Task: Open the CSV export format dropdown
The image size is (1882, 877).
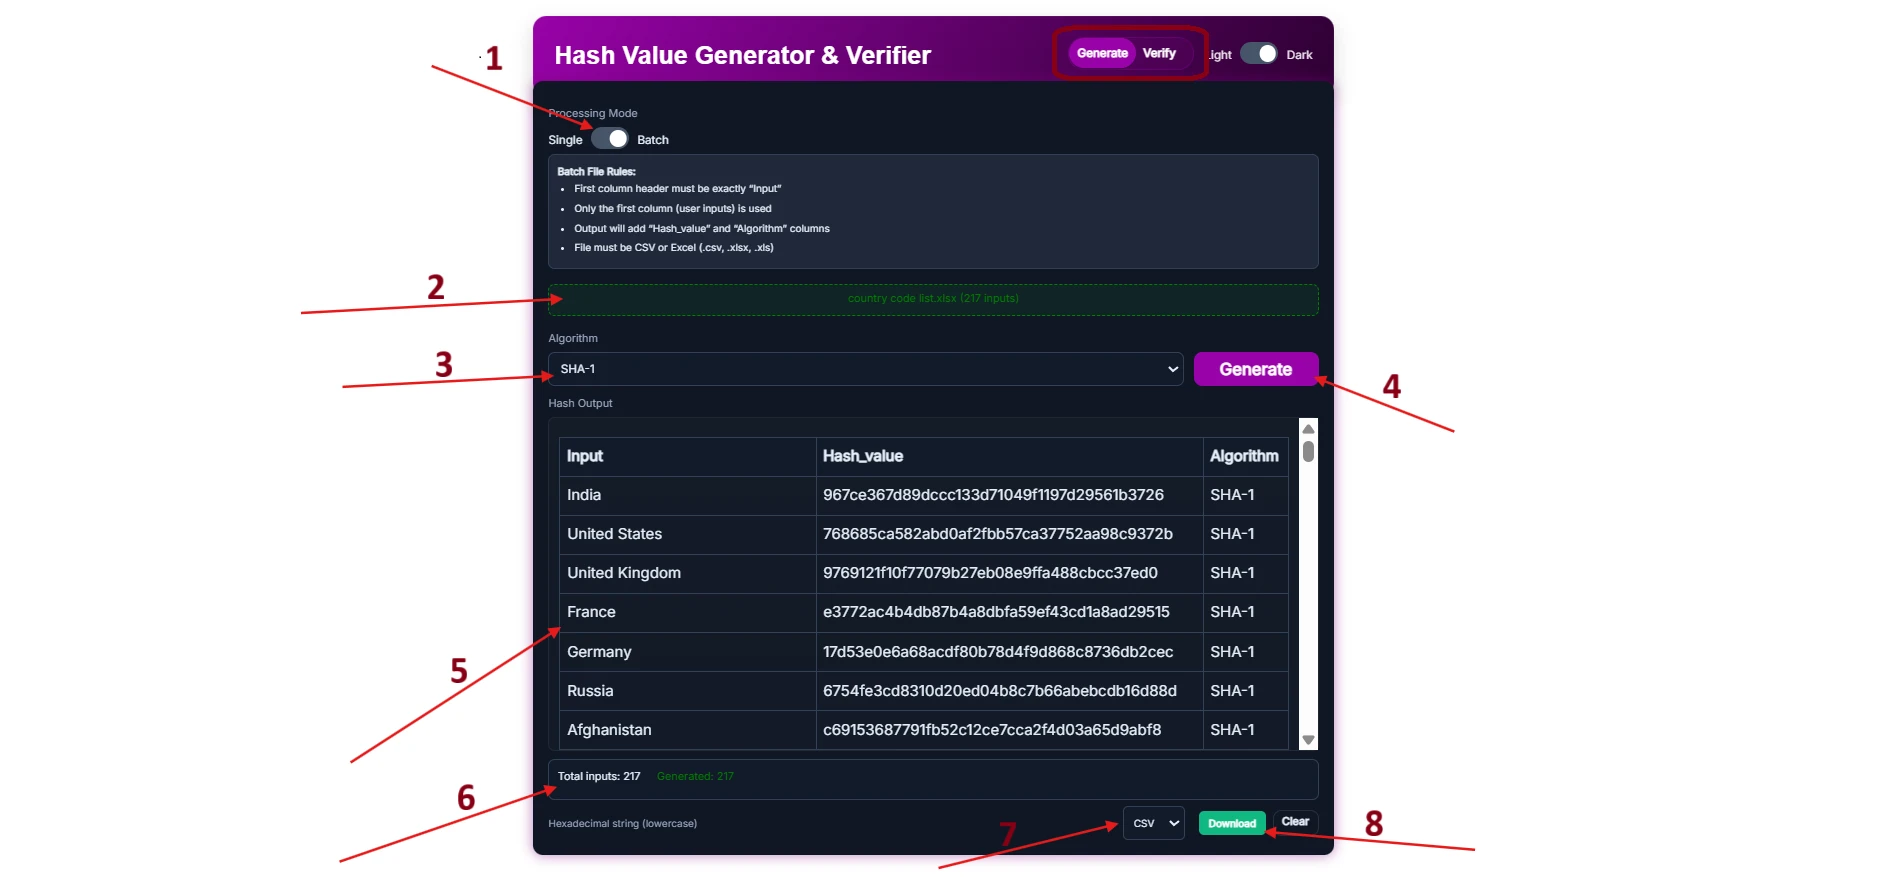Action: (1154, 823)
